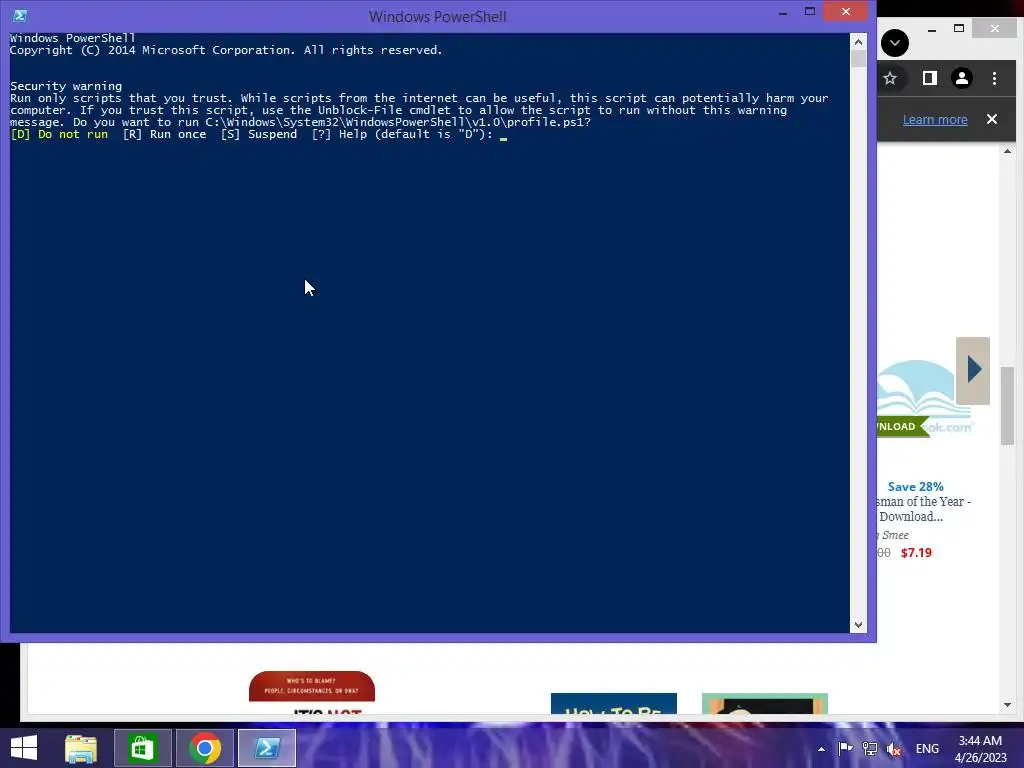Open the PowerShell title bar system menu icon
Image resolution: width=1024 pixels, height=768 pixels.
(x=20, y=16)
